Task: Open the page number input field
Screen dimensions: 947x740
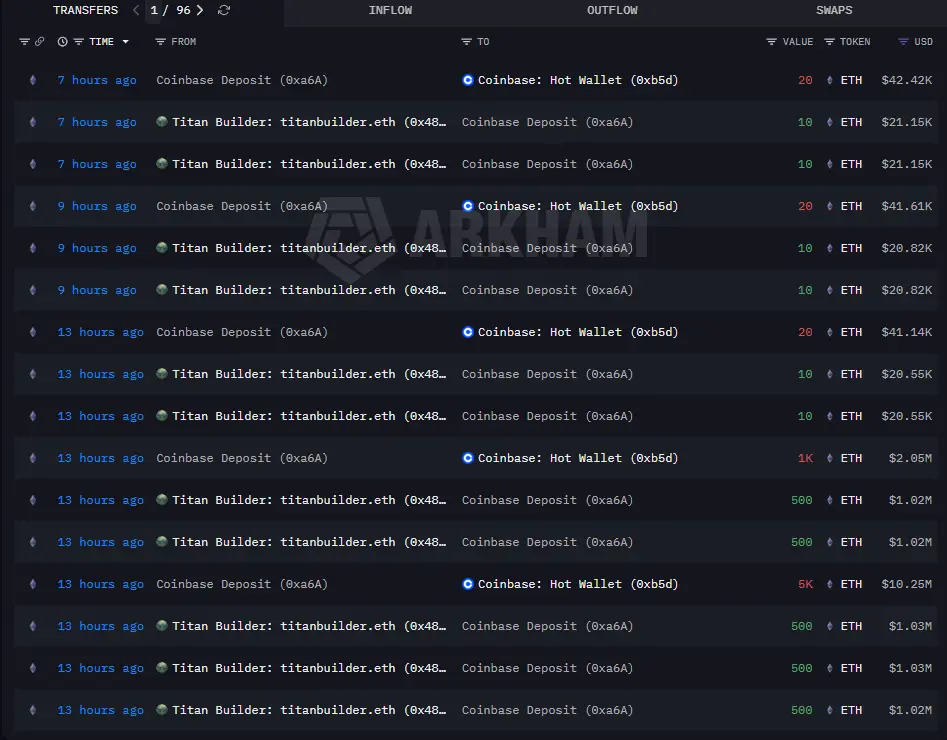Action: click(x=154, y=10)
